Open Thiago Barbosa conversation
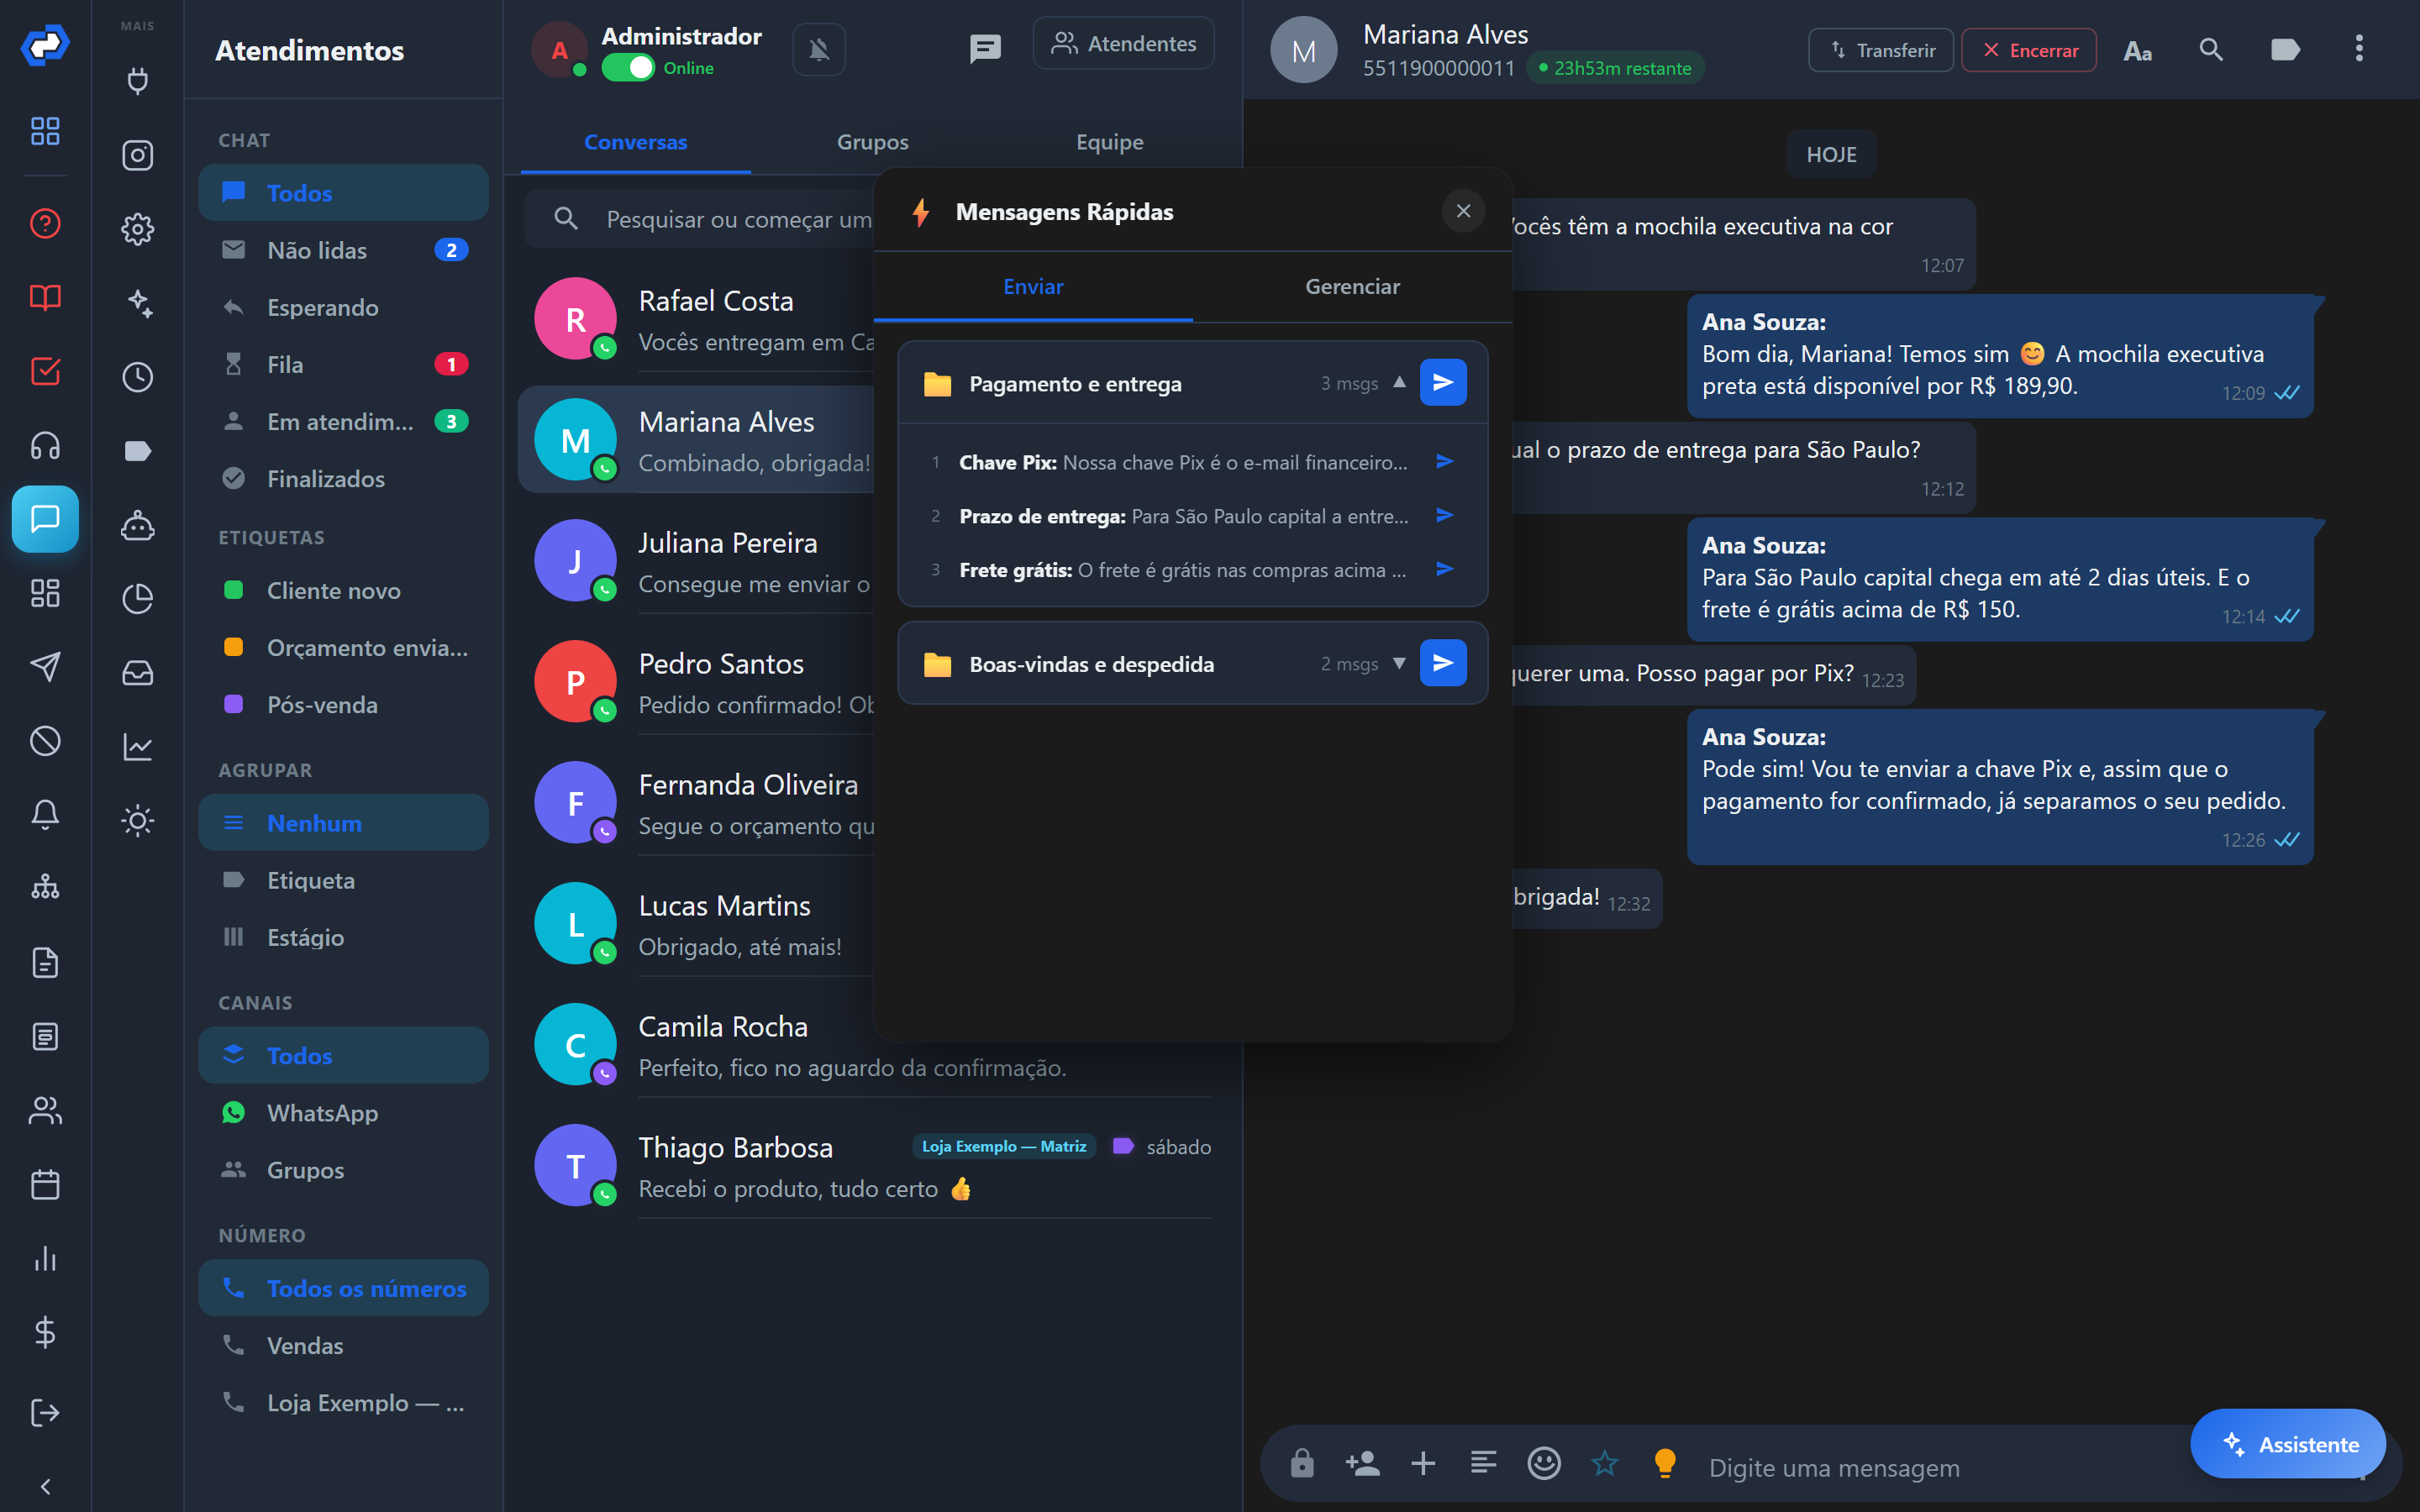The width and height of the screenshot is (2420, 1512). pos(873,1166)
